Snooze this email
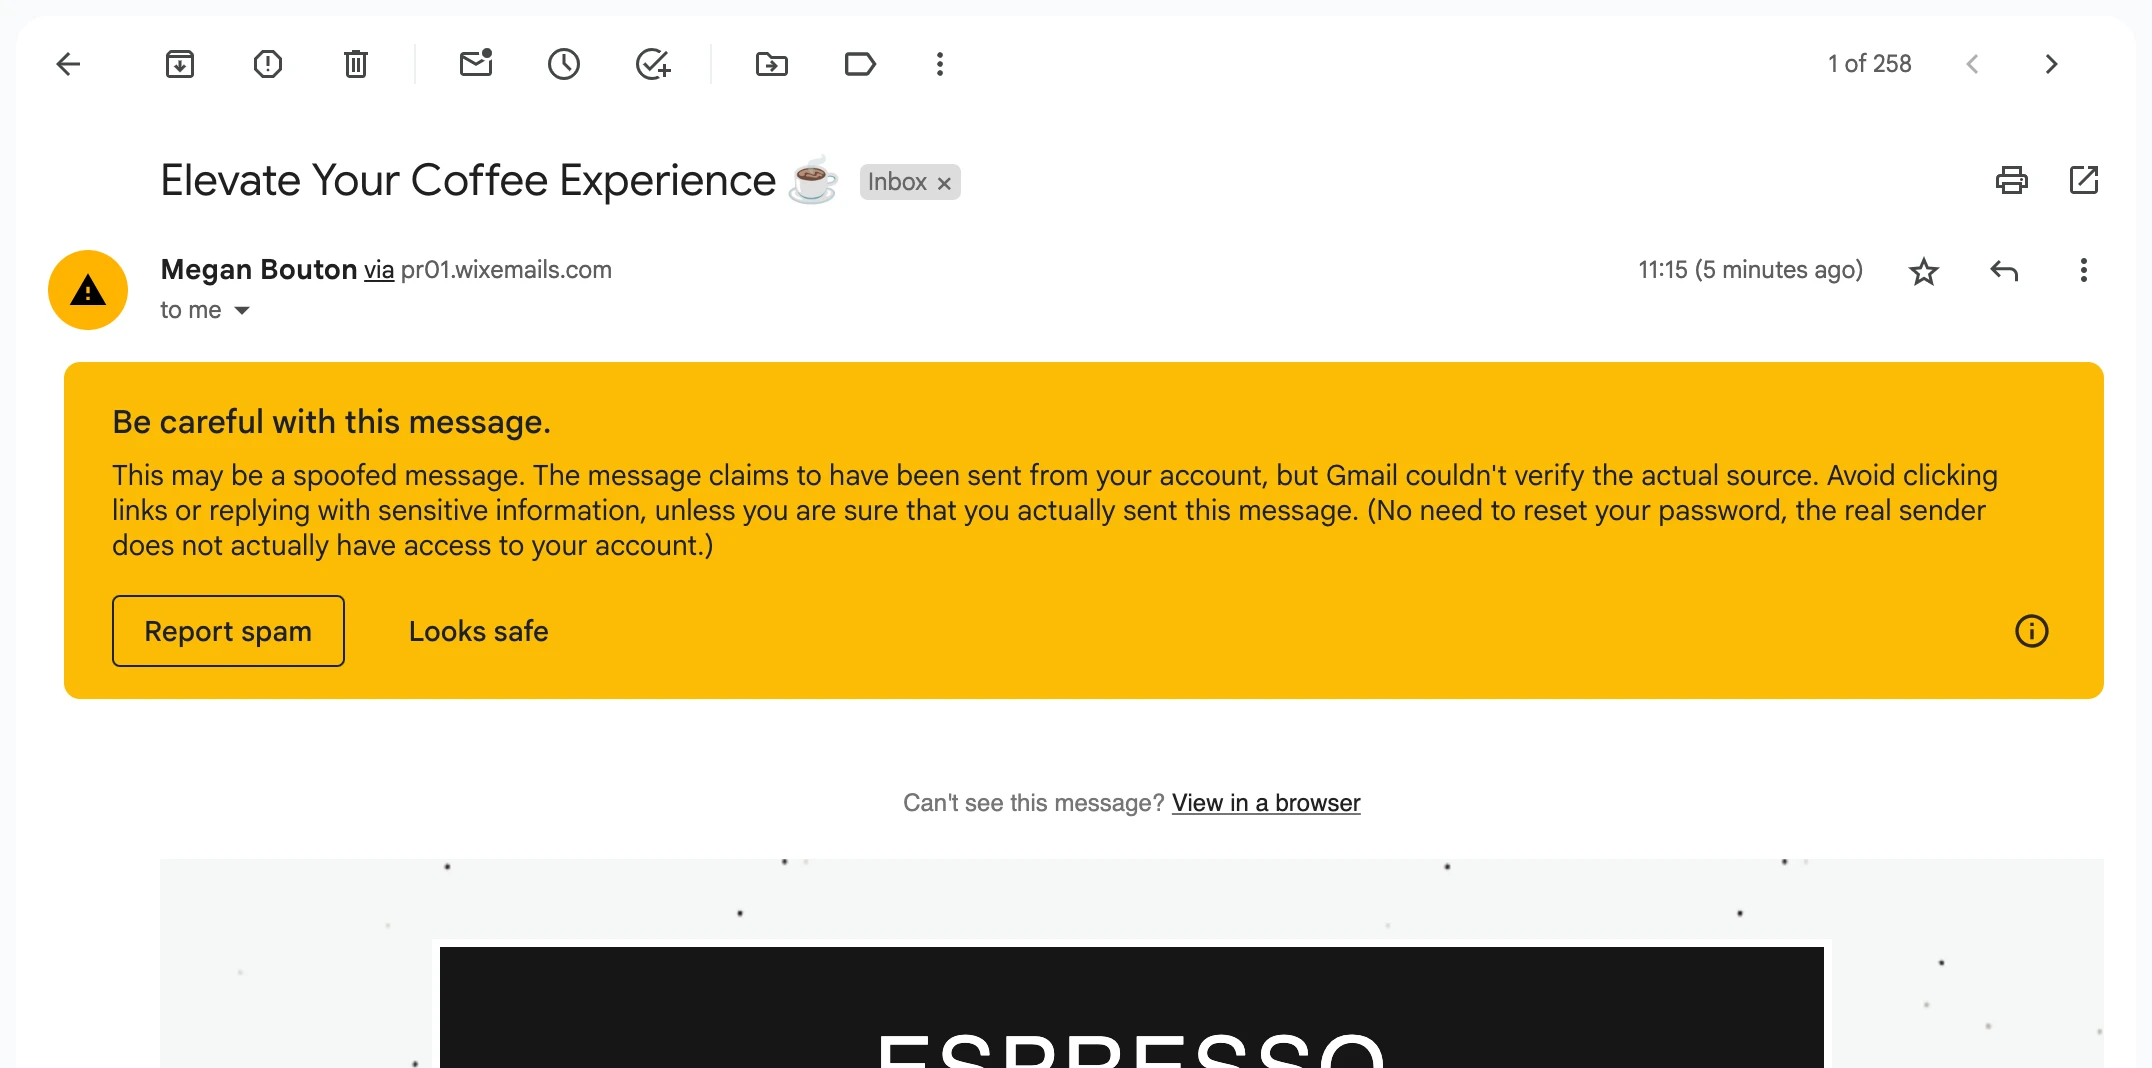 coord(564,65)
